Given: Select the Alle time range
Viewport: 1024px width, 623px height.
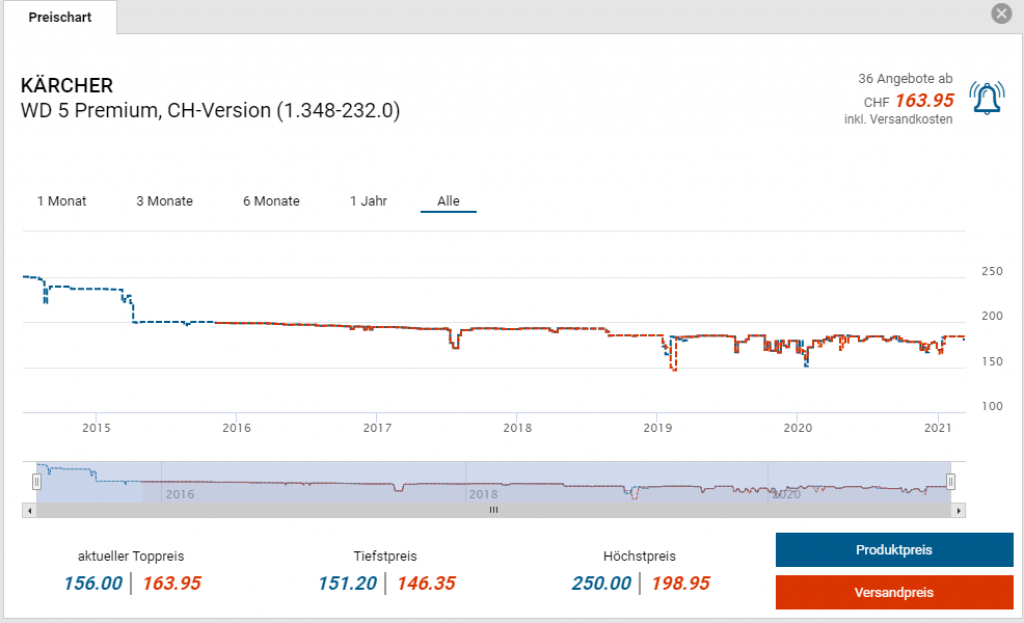Looking at the screenshot, I should [x=448, y=201].
